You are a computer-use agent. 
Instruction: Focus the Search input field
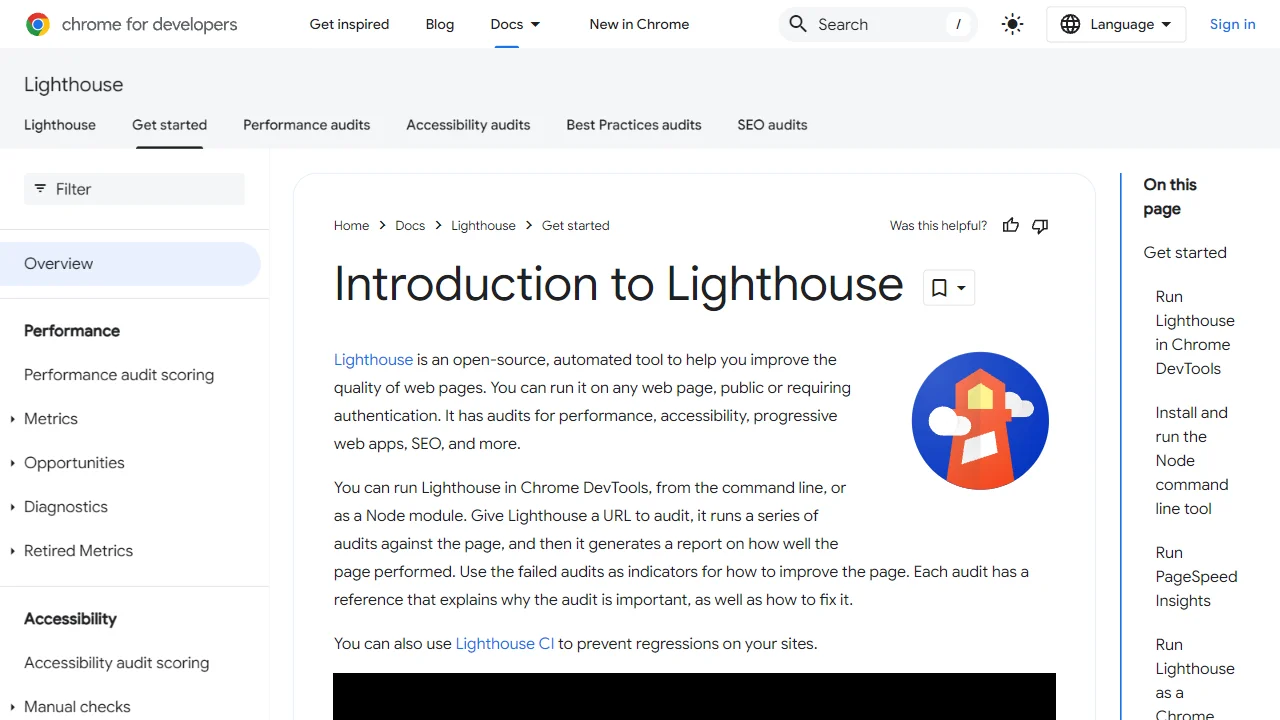point(878,24)
